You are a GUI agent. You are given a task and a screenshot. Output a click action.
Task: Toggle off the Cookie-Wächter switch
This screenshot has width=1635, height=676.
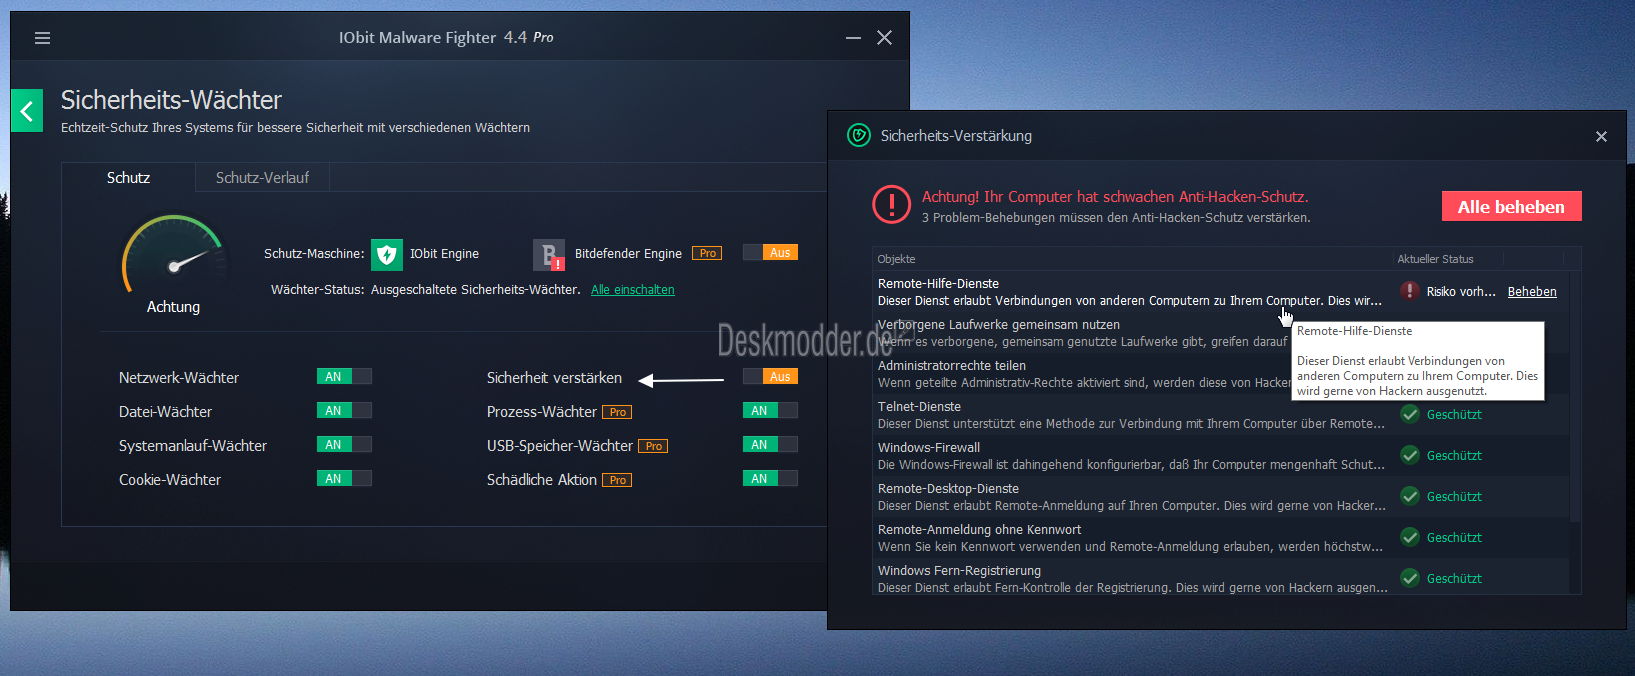344,479
